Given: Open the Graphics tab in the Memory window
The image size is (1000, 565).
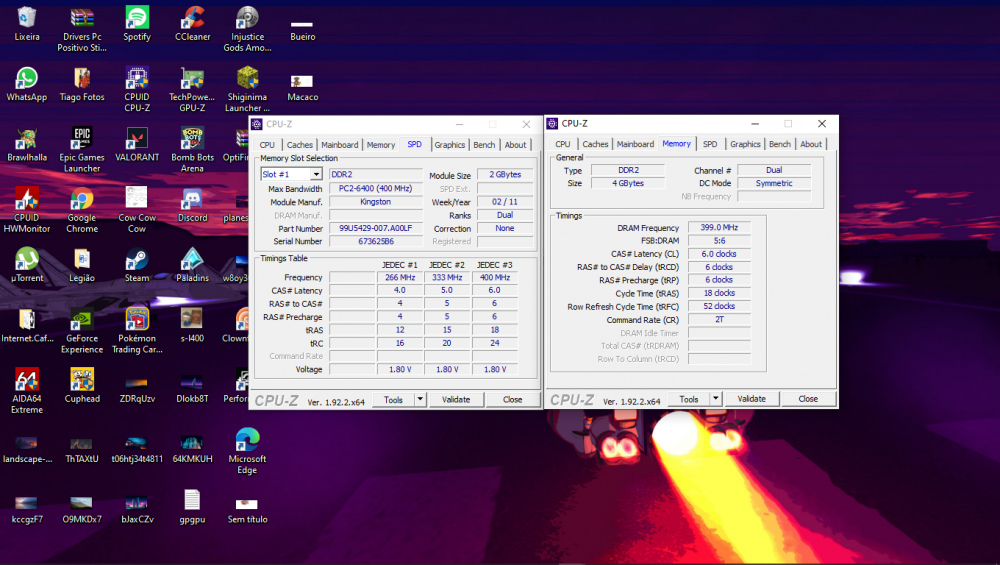Looking at the screenshot, I should [745, 144].
